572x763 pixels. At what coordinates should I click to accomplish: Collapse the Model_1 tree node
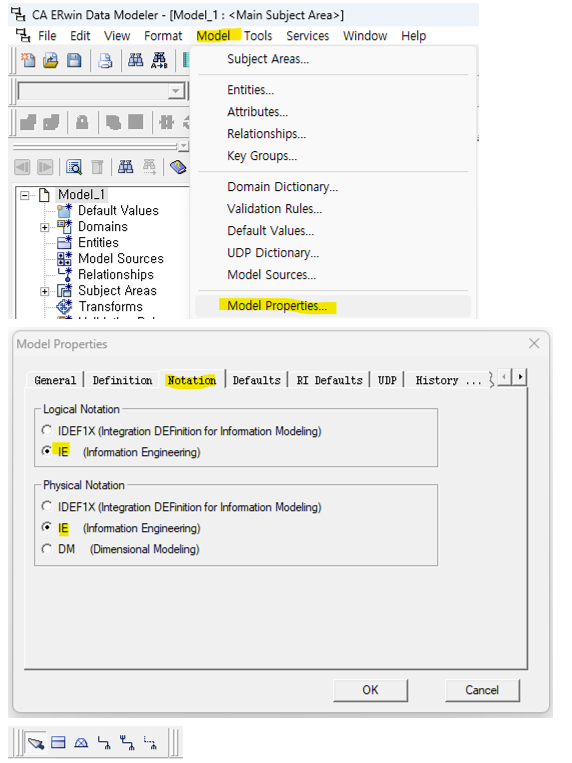click(24, 195)
